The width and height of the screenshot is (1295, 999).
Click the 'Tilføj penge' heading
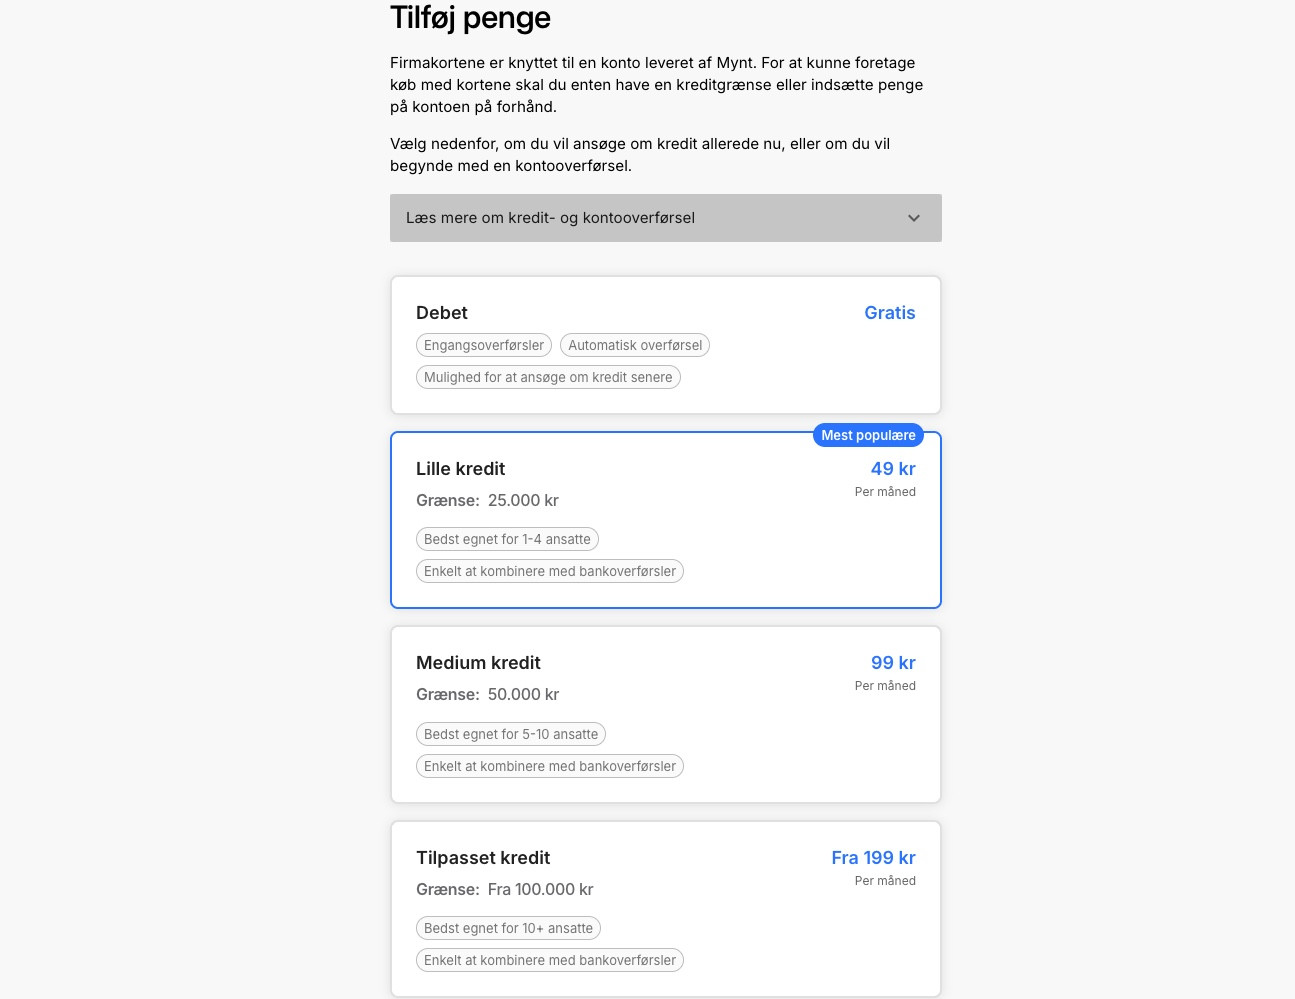470,18
